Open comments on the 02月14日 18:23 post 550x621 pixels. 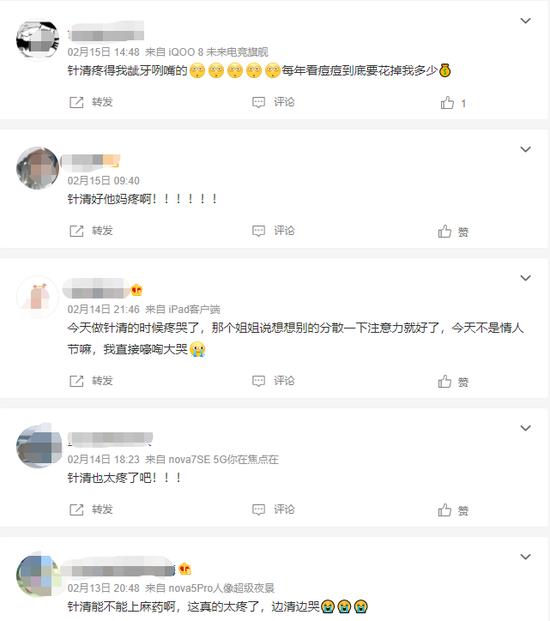[x=273, y=510]
